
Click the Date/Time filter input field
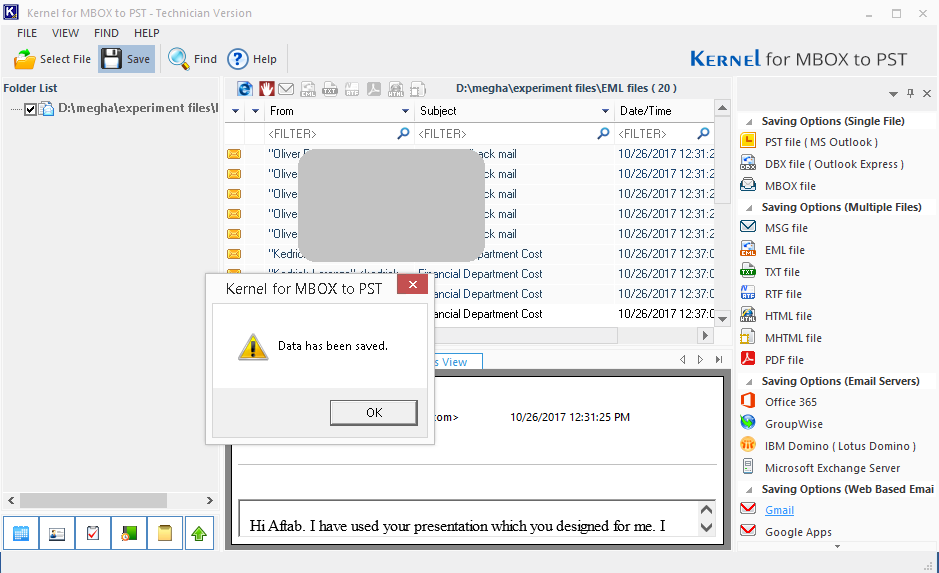[664, 134]
